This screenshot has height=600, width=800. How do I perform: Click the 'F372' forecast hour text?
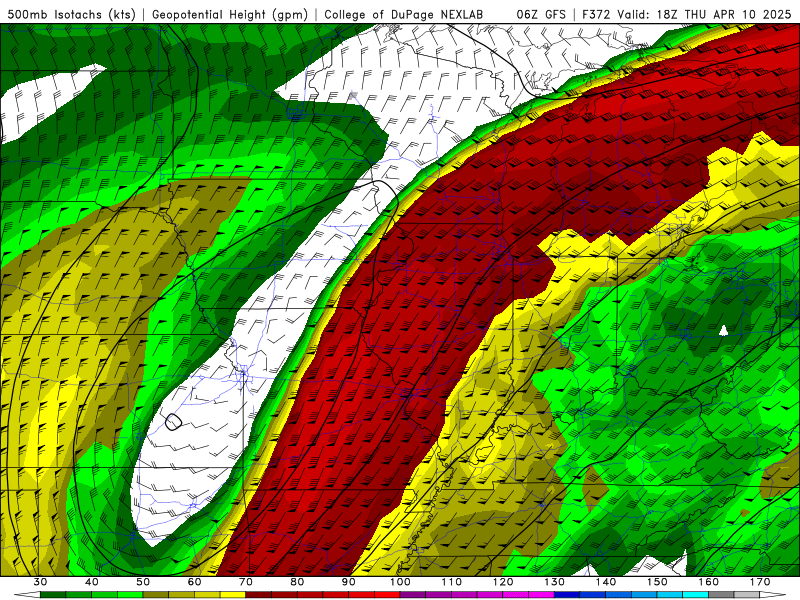tap(596, 15)
